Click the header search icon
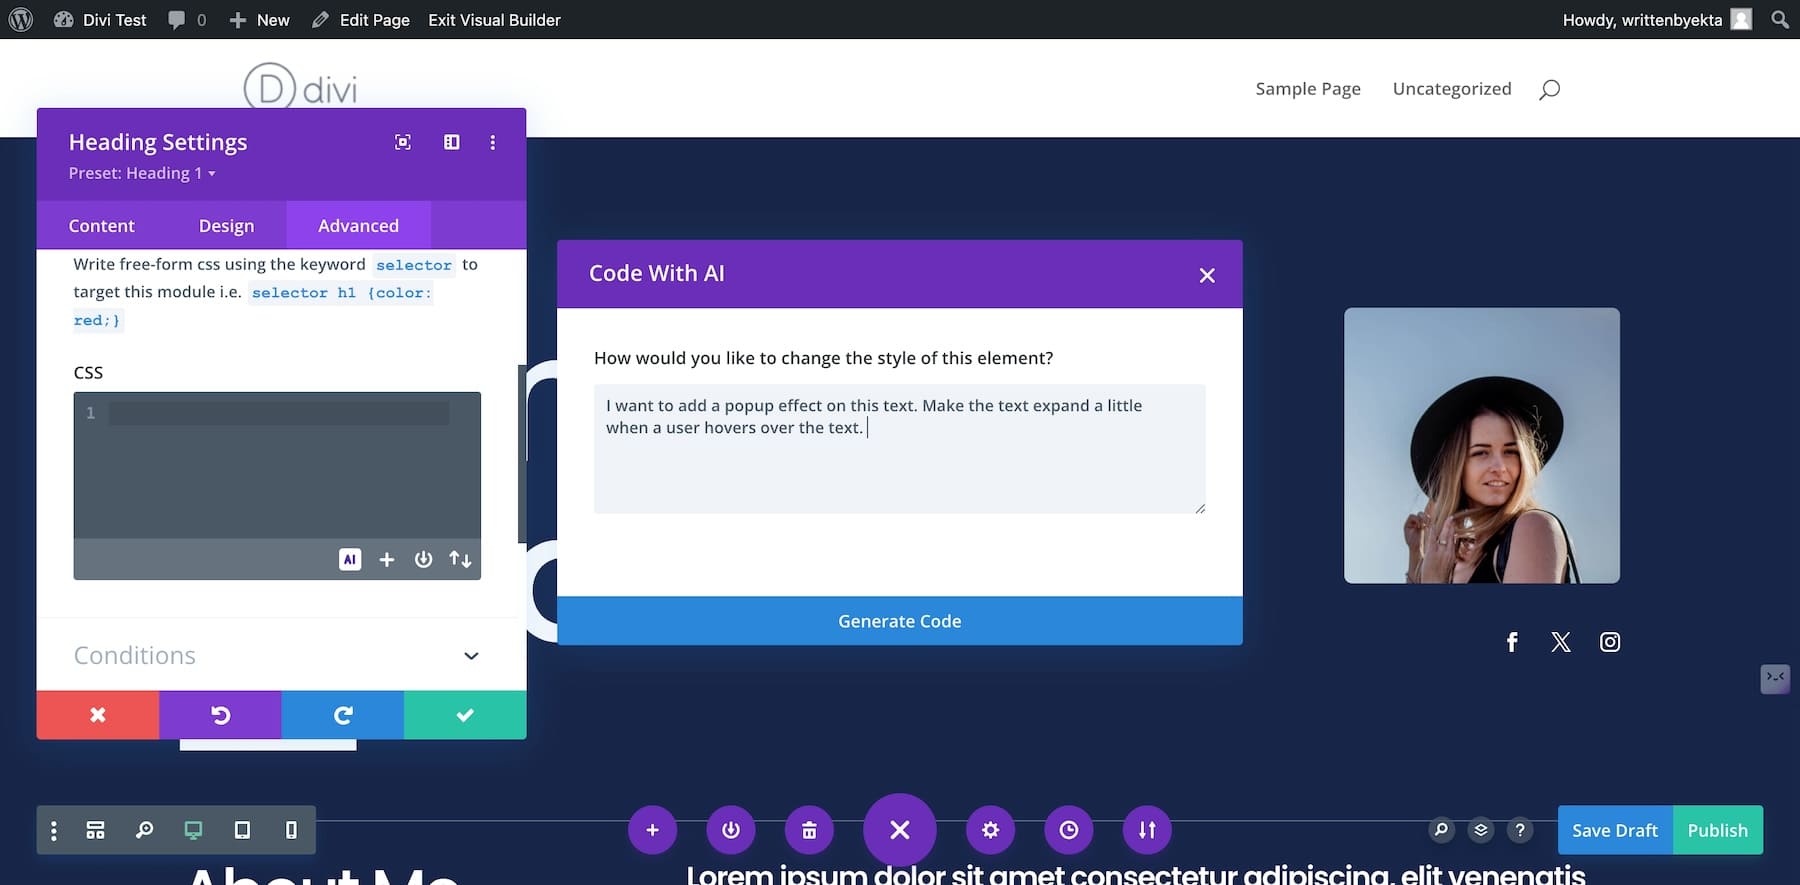Screen dimensions: 1800x885 1549,89
